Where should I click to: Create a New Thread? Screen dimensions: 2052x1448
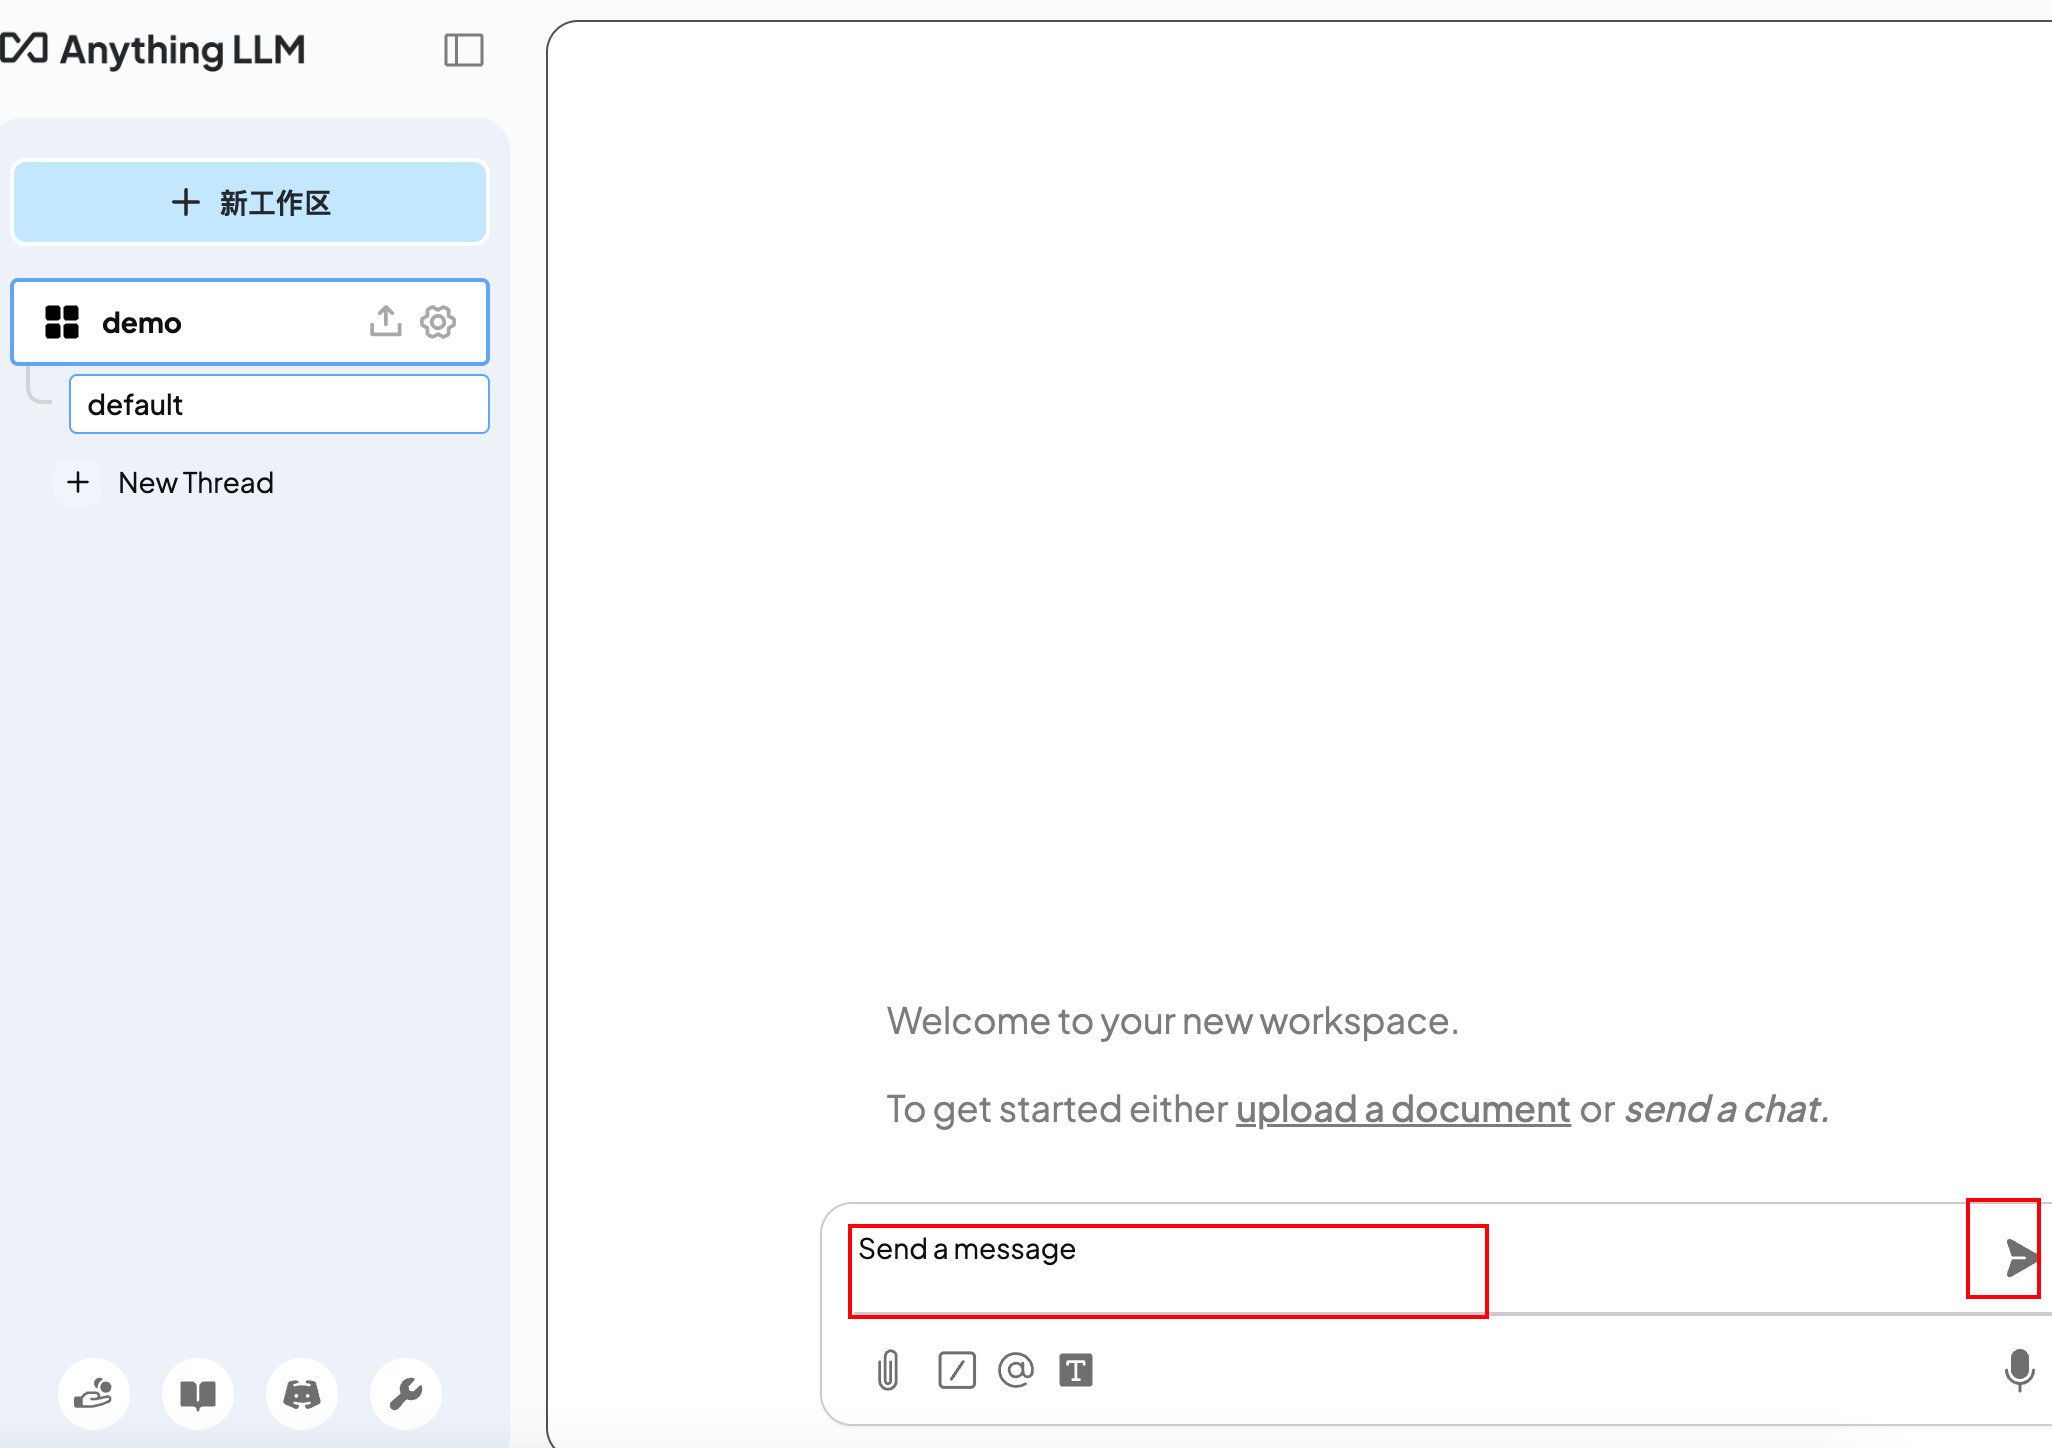pyautogui.click(x=195, y=483)
